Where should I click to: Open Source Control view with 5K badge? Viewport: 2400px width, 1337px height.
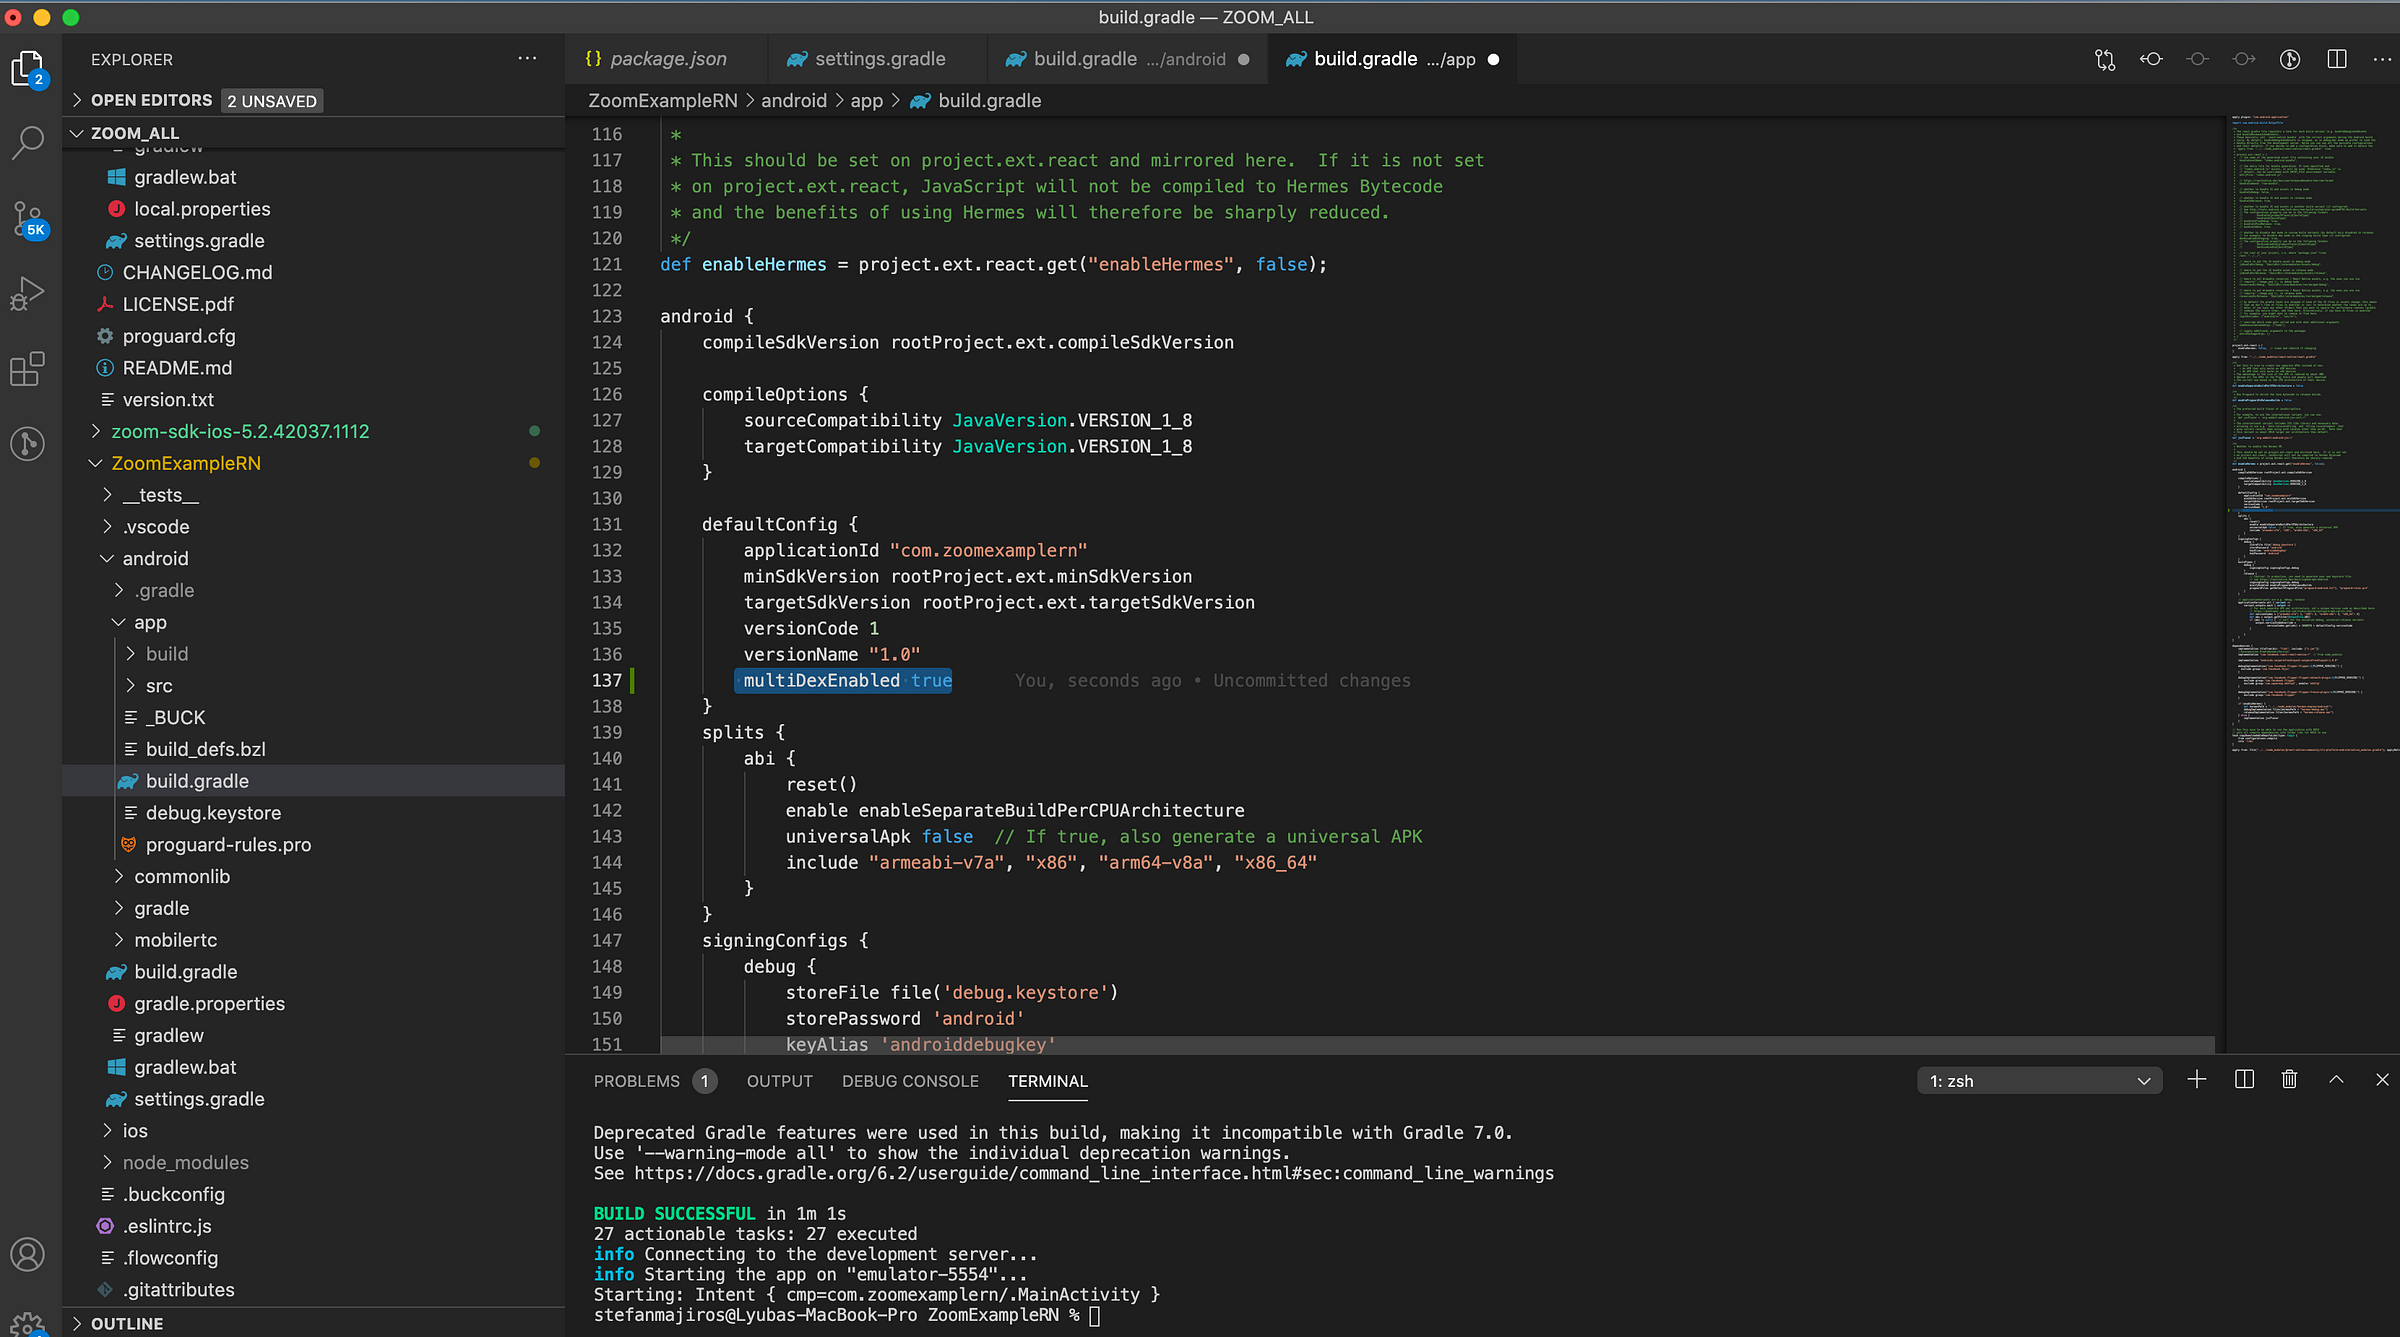[28, 218]
